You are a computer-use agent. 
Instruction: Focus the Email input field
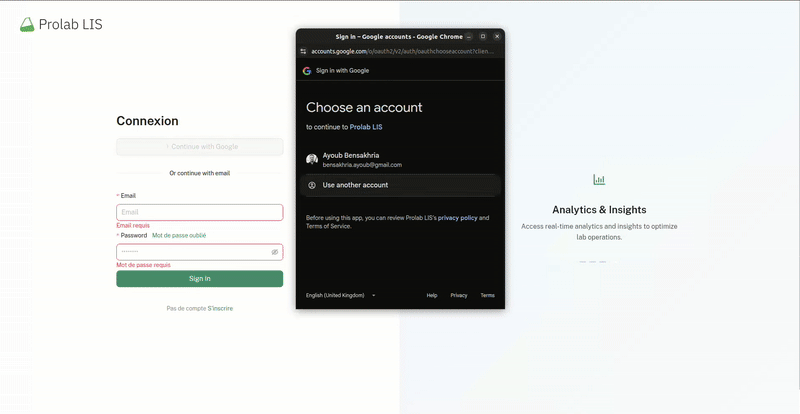[199, 212]
